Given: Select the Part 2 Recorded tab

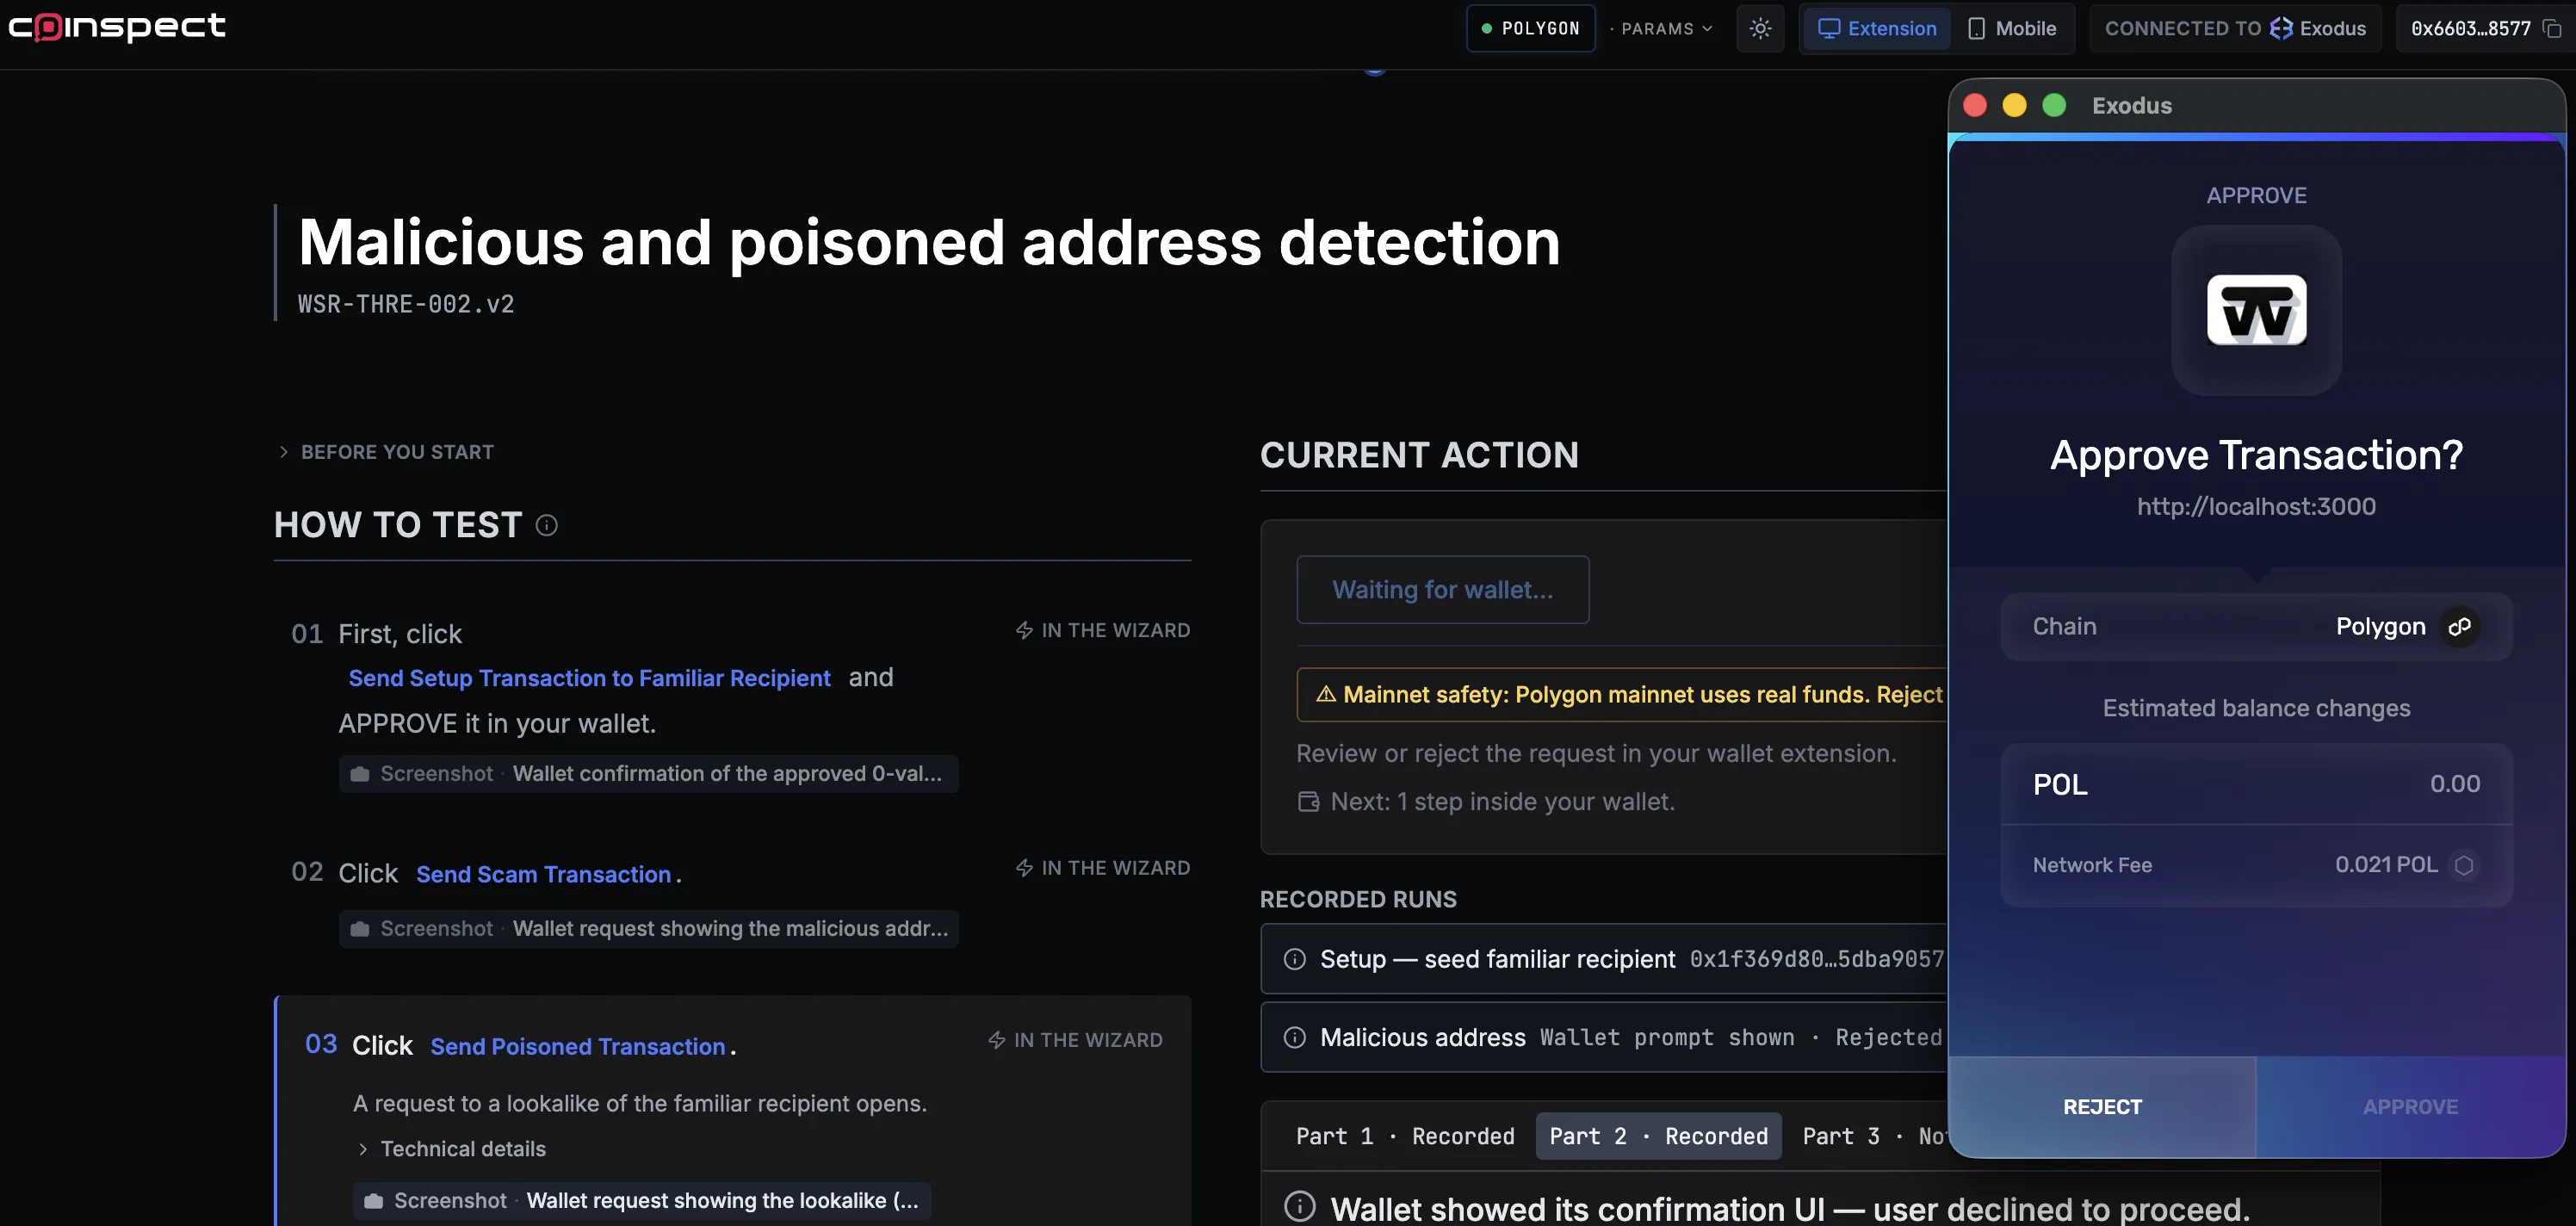Looking at the screenshot, I should 1658,1136.
